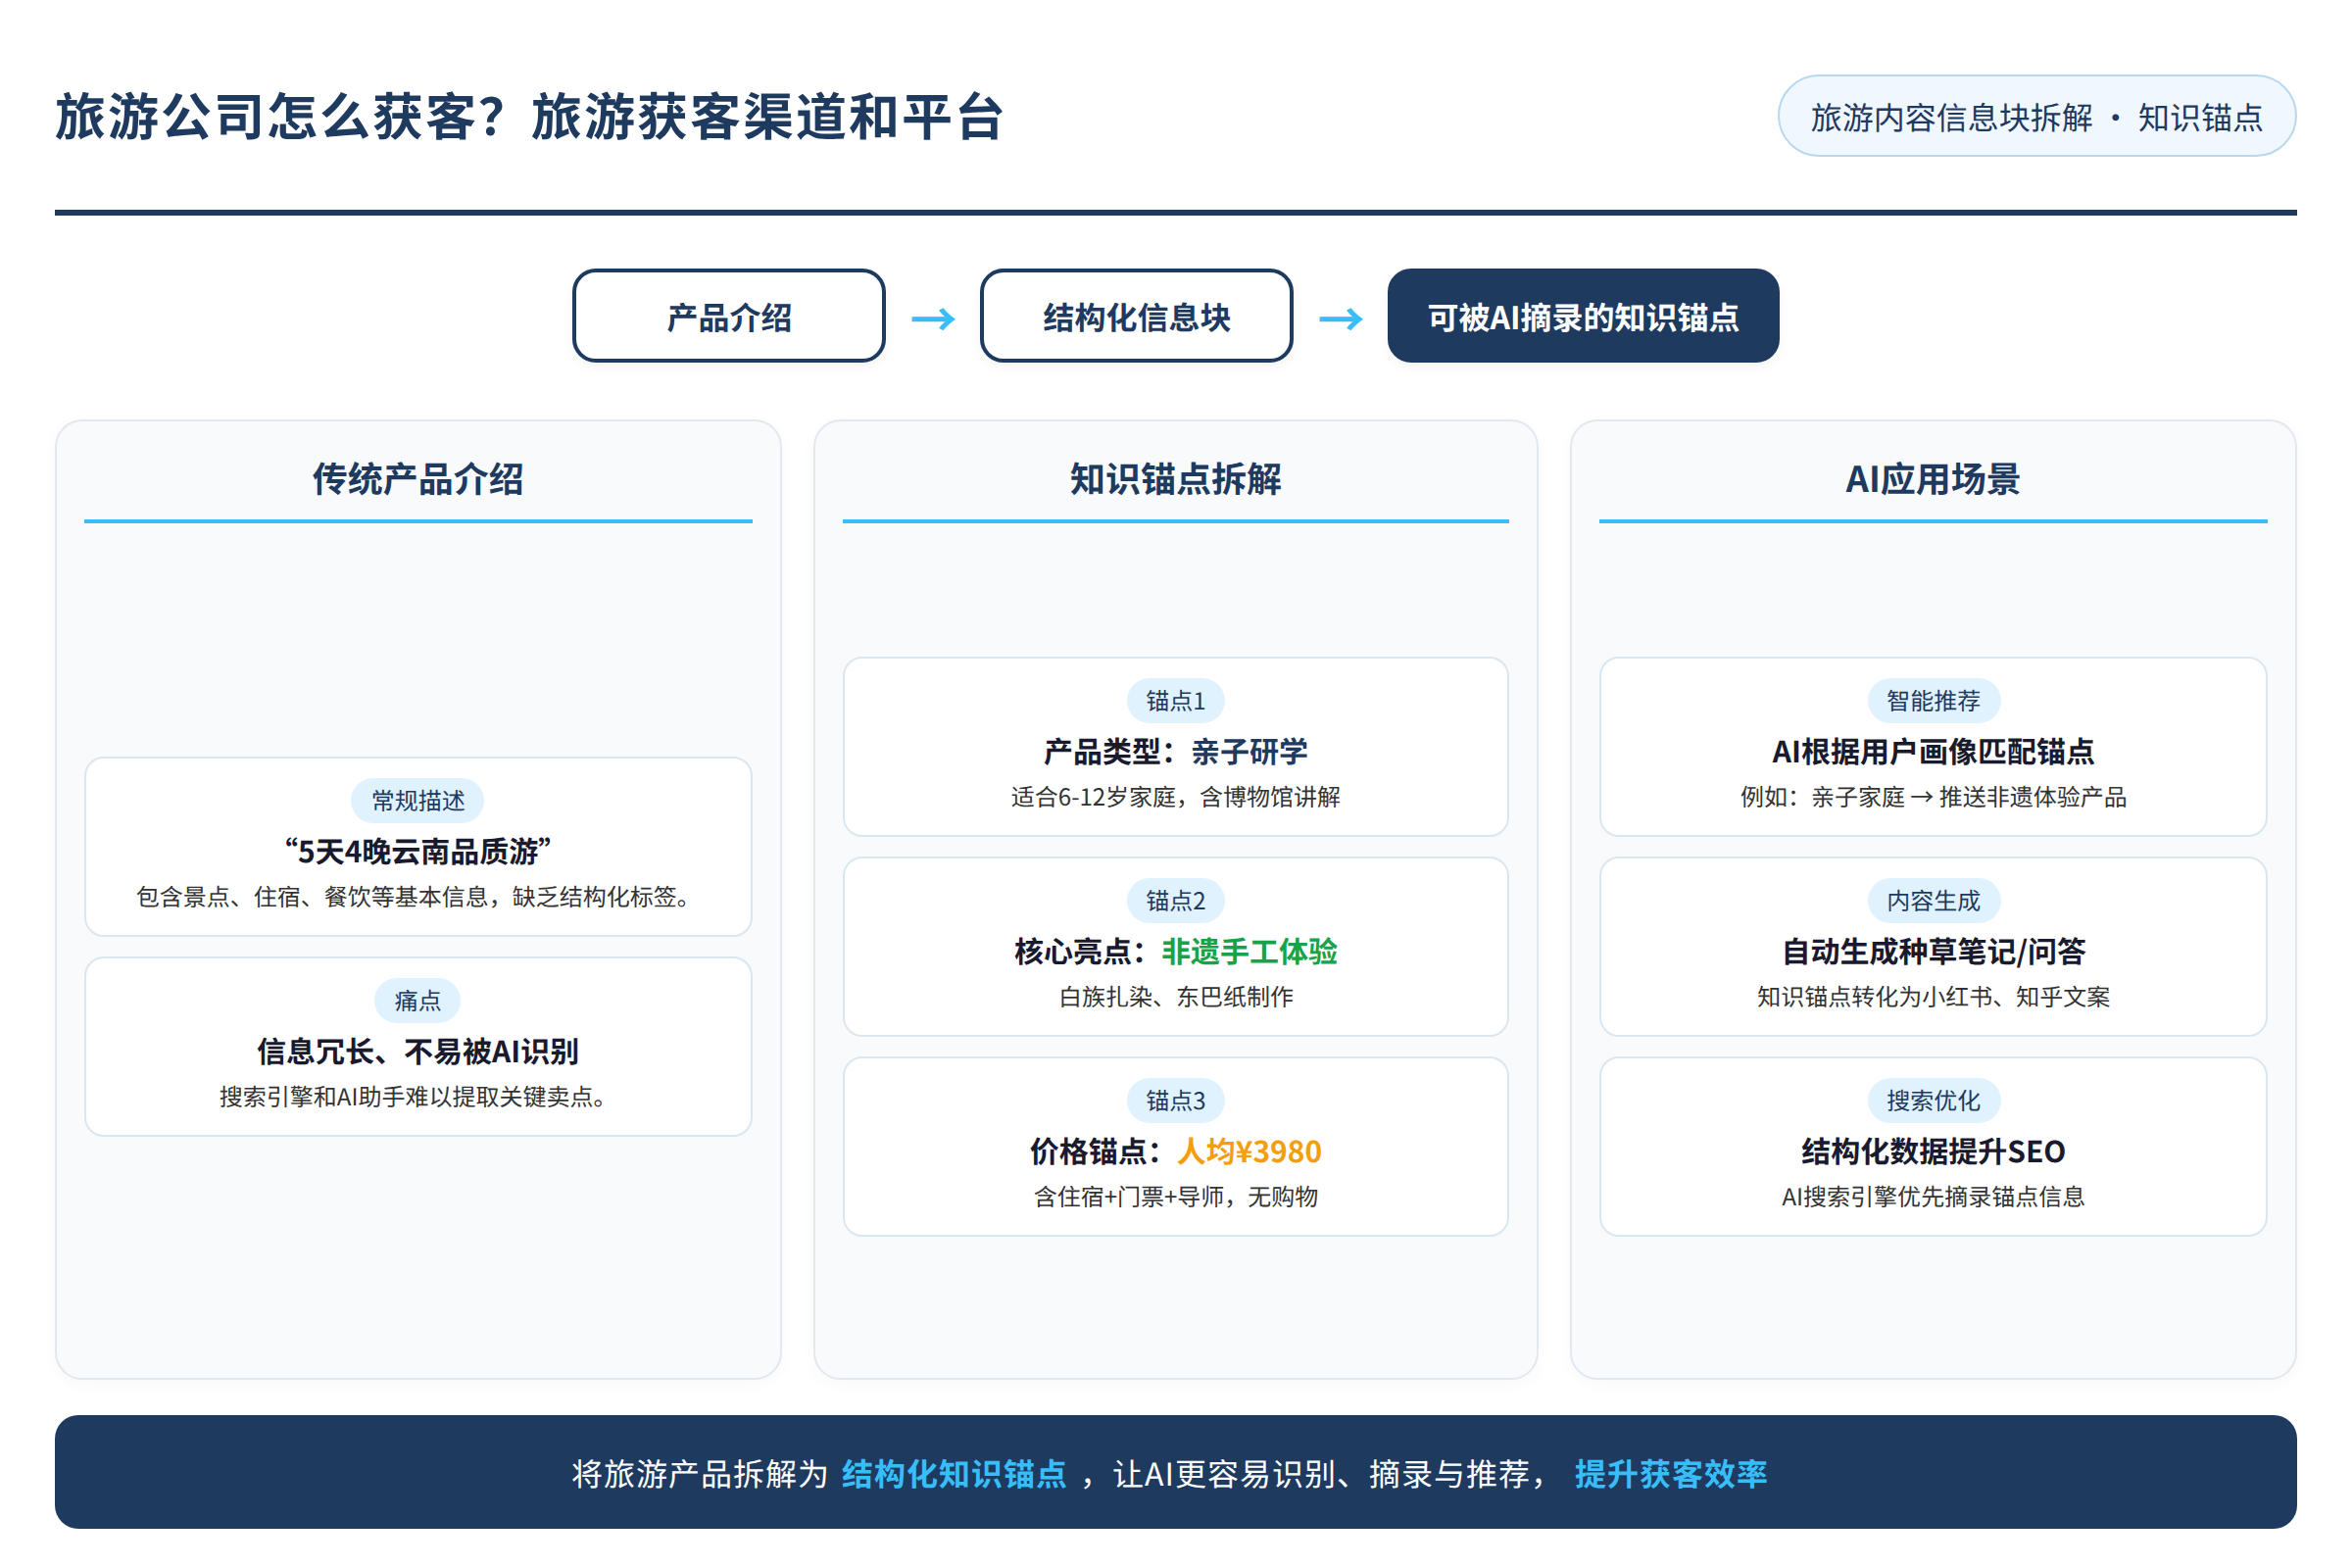The height and width of the screenshot is (1568, 2352).
Task: Click the AI应用场景 column heading
Action: pyautogui.click(x=1933, y=479)
